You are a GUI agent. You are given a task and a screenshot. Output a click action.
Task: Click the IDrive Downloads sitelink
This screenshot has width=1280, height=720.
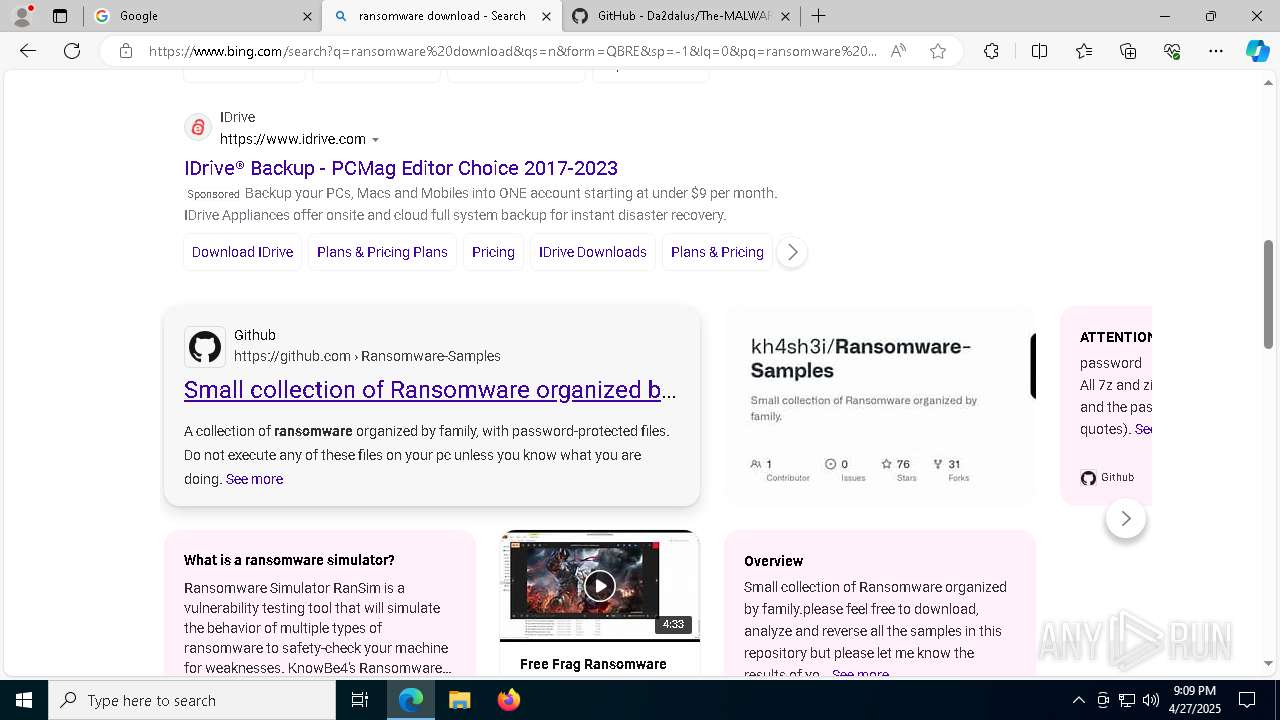pos(593,252)
